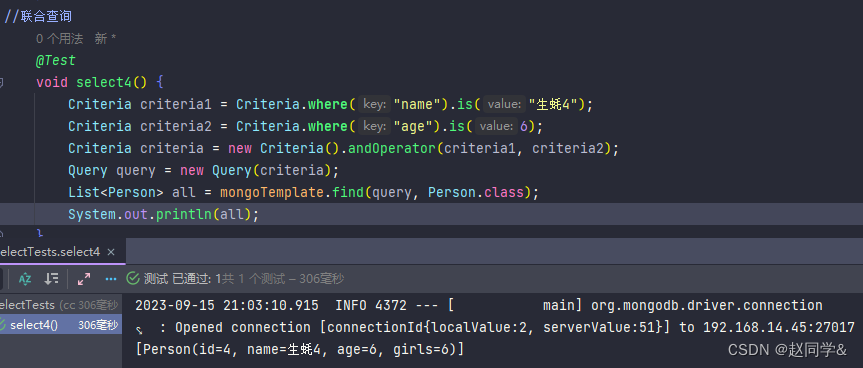Click the select4 method name

click(x=103, y=83)
